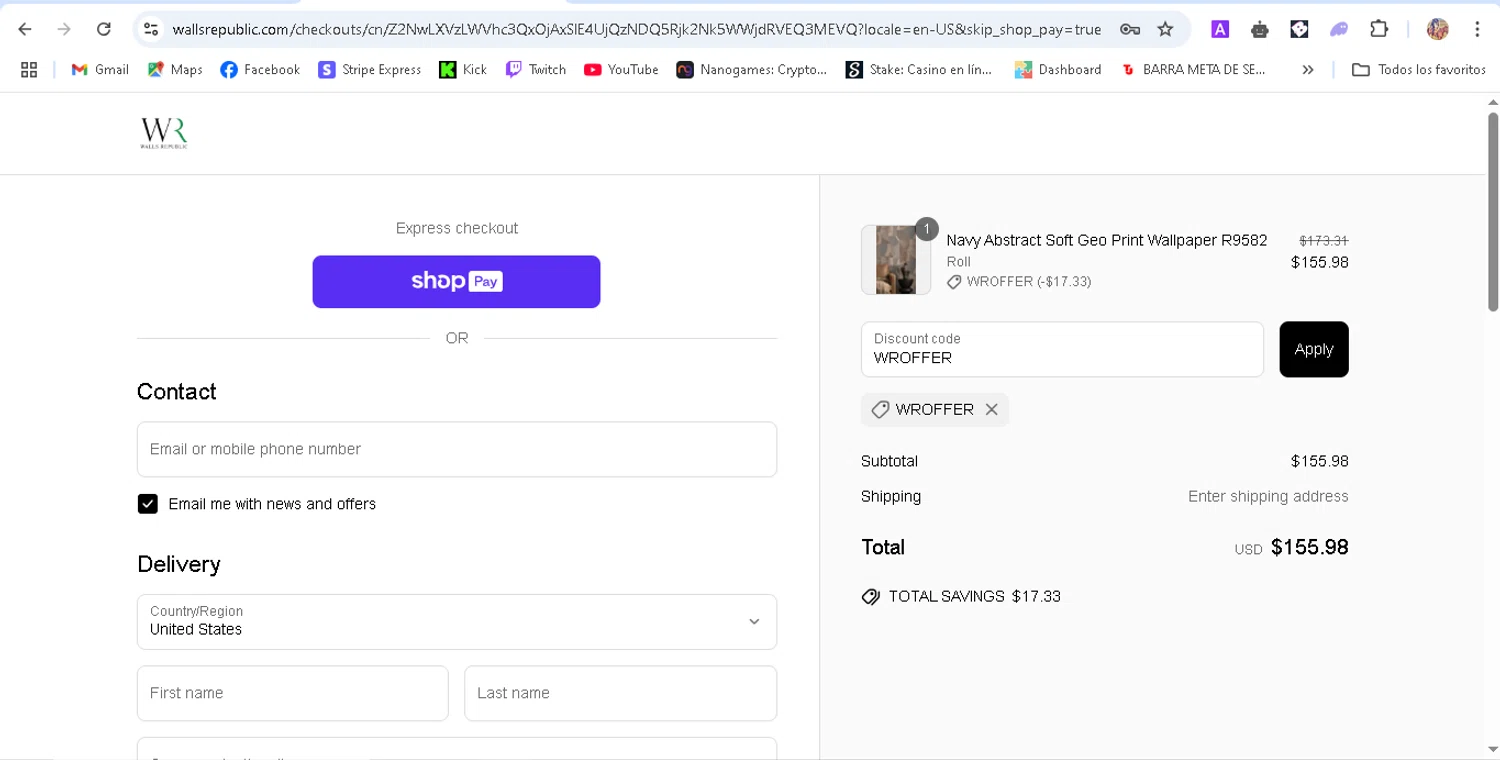This screenshot has height=760, width=1500.
Task: Open the Chrome three-dot menu
Action: 1477,29
